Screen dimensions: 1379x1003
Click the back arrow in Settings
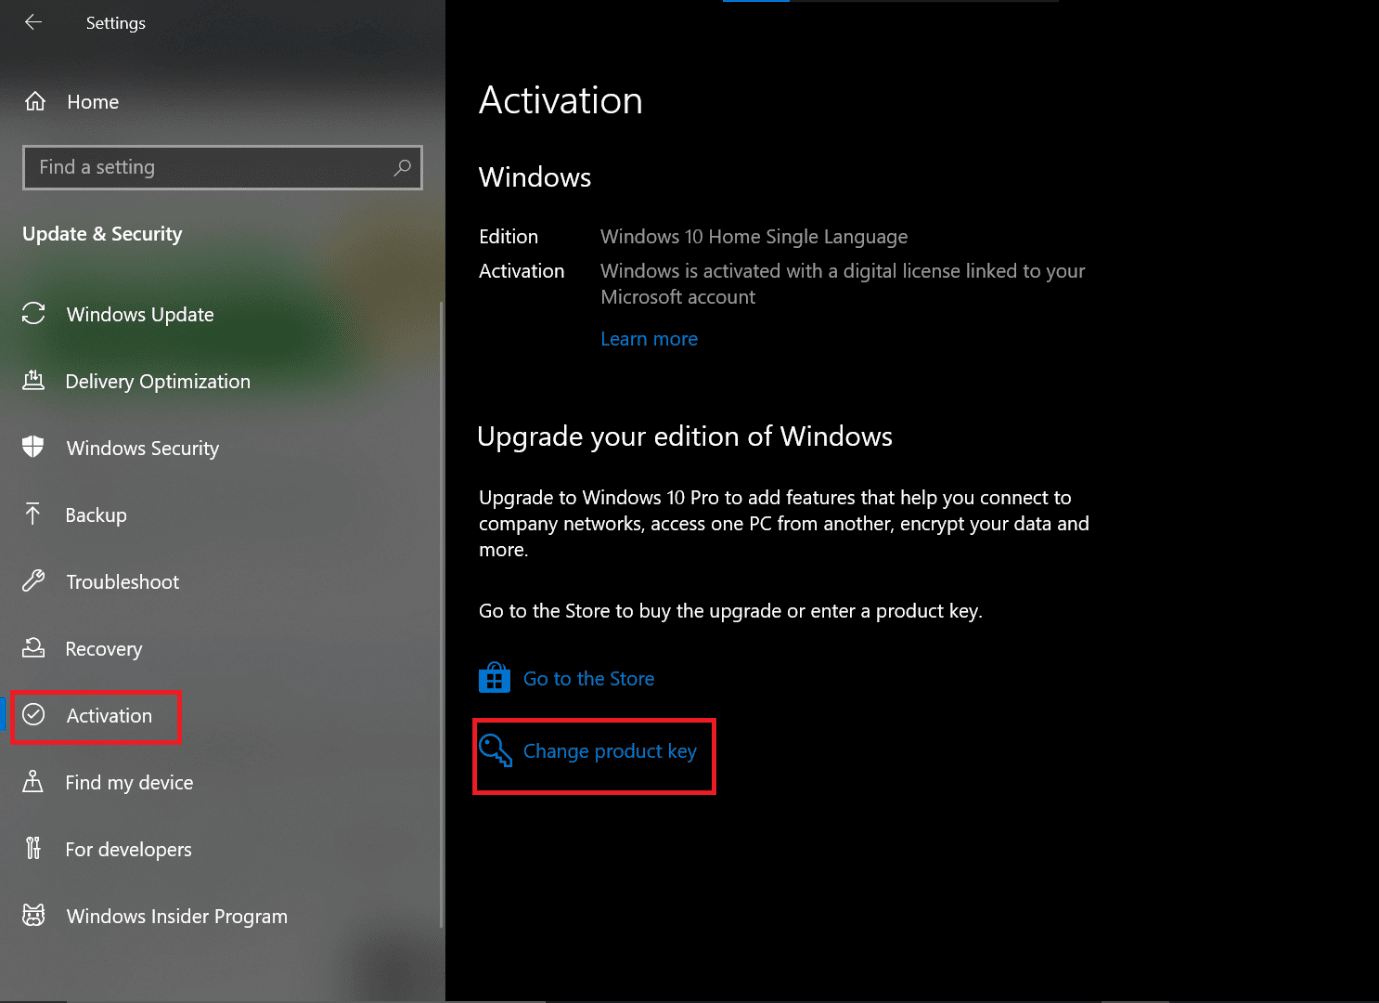(x=33, y=22)
